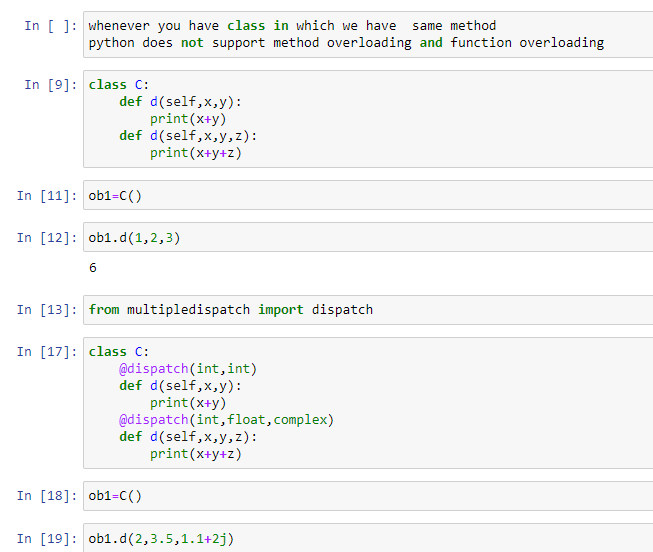653x552 pixels.
Task: Click the @dispatch(int,float,complex) decorator line
Action: click(x=226, y=420)
